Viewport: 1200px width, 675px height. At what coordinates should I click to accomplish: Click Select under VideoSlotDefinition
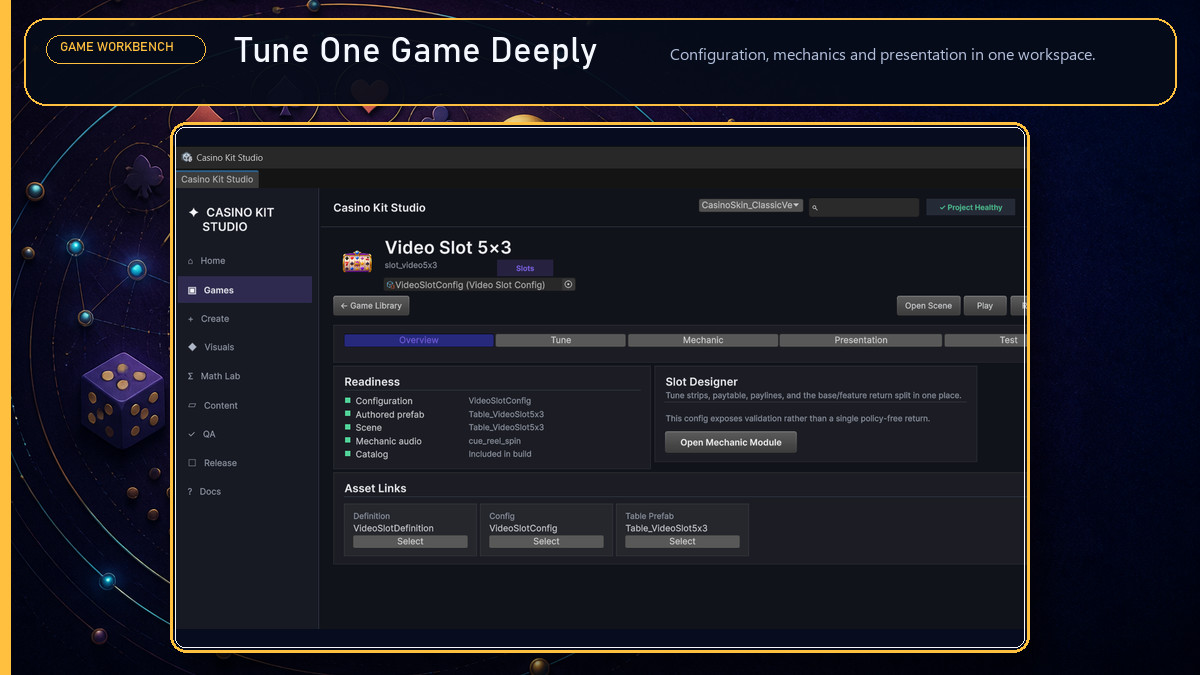click(410, 541)
